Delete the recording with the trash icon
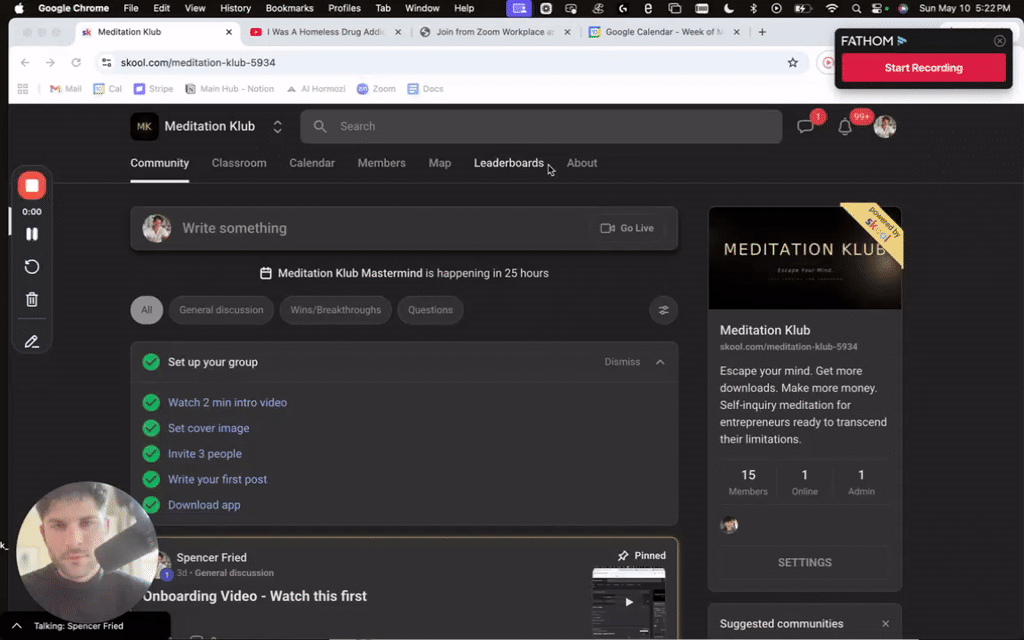 point(31,299)
